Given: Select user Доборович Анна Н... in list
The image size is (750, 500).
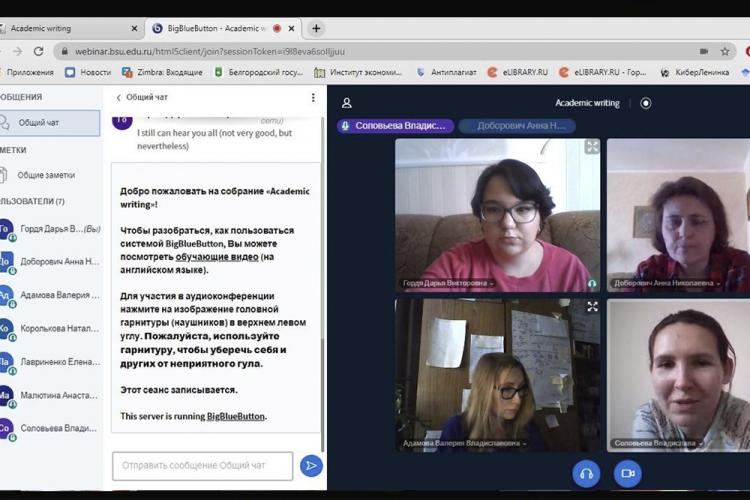Looking at the screenshot, I should (x=50, y=262).
